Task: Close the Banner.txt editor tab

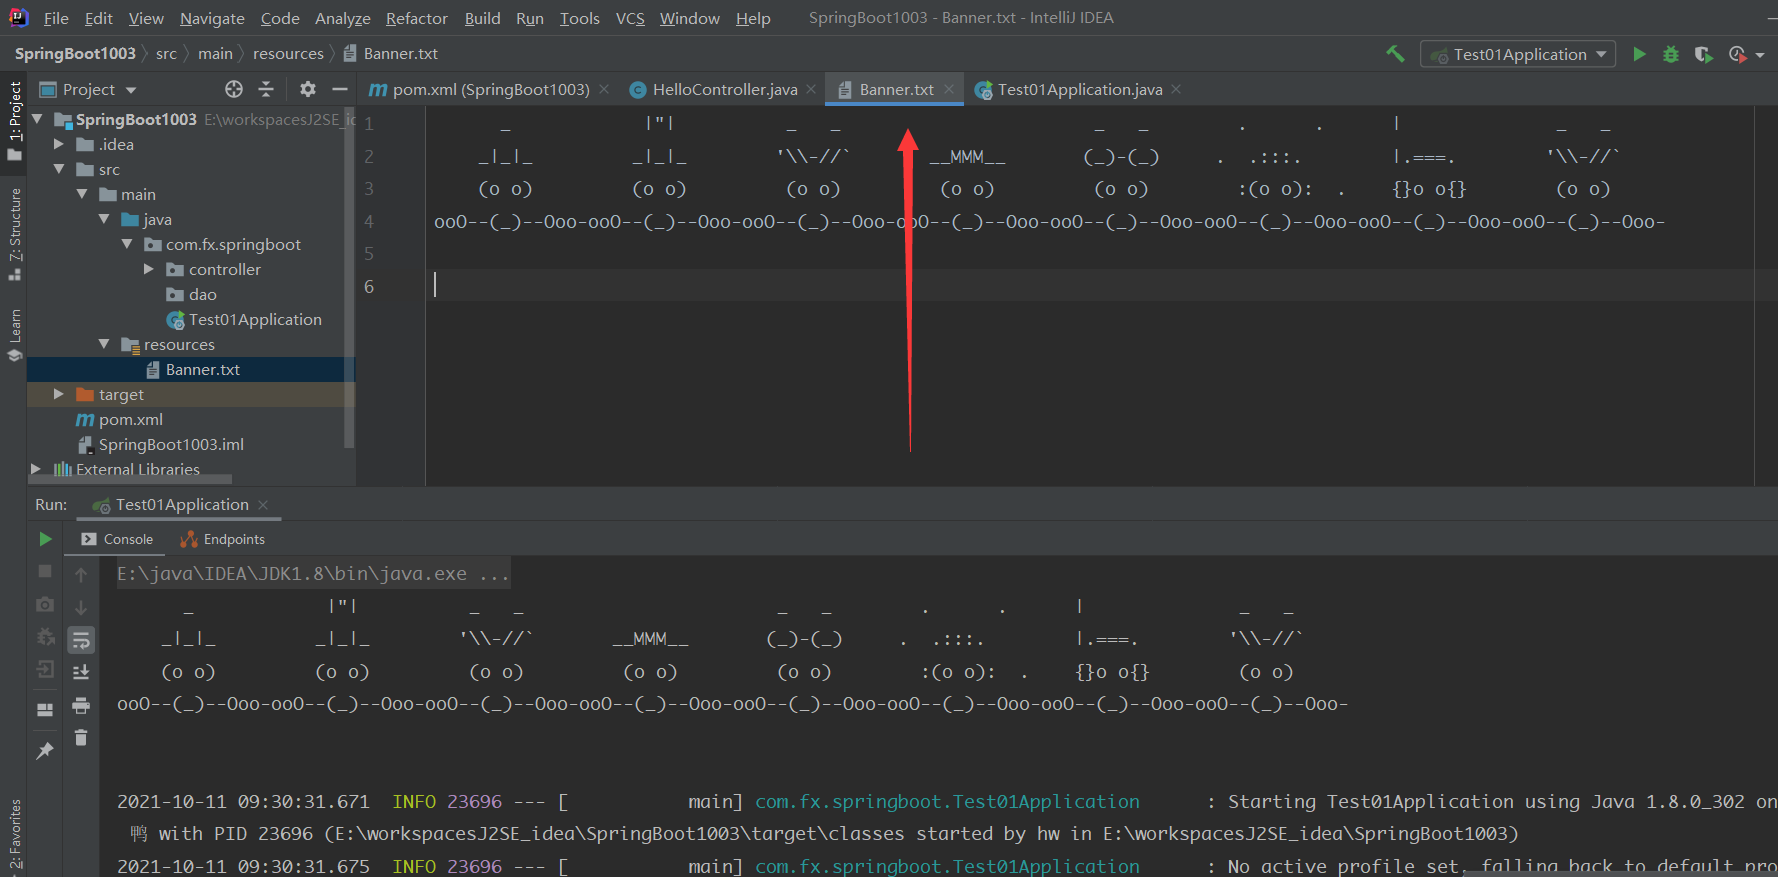Action: pos(949,89)
